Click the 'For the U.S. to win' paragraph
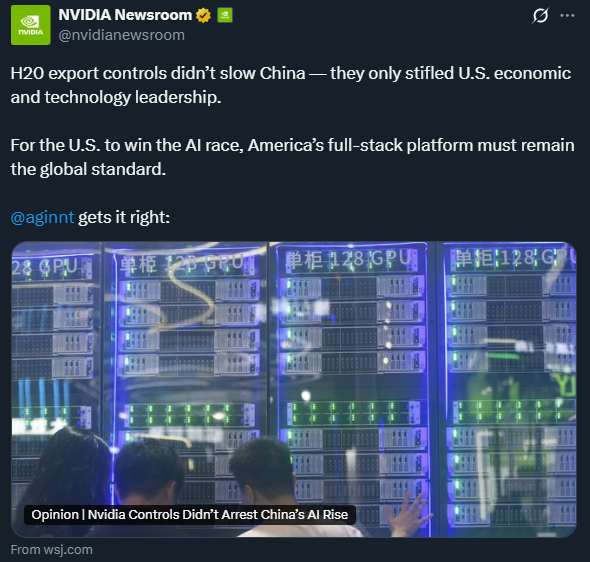This screenshot has height=562, width=590. click(292, 157)
